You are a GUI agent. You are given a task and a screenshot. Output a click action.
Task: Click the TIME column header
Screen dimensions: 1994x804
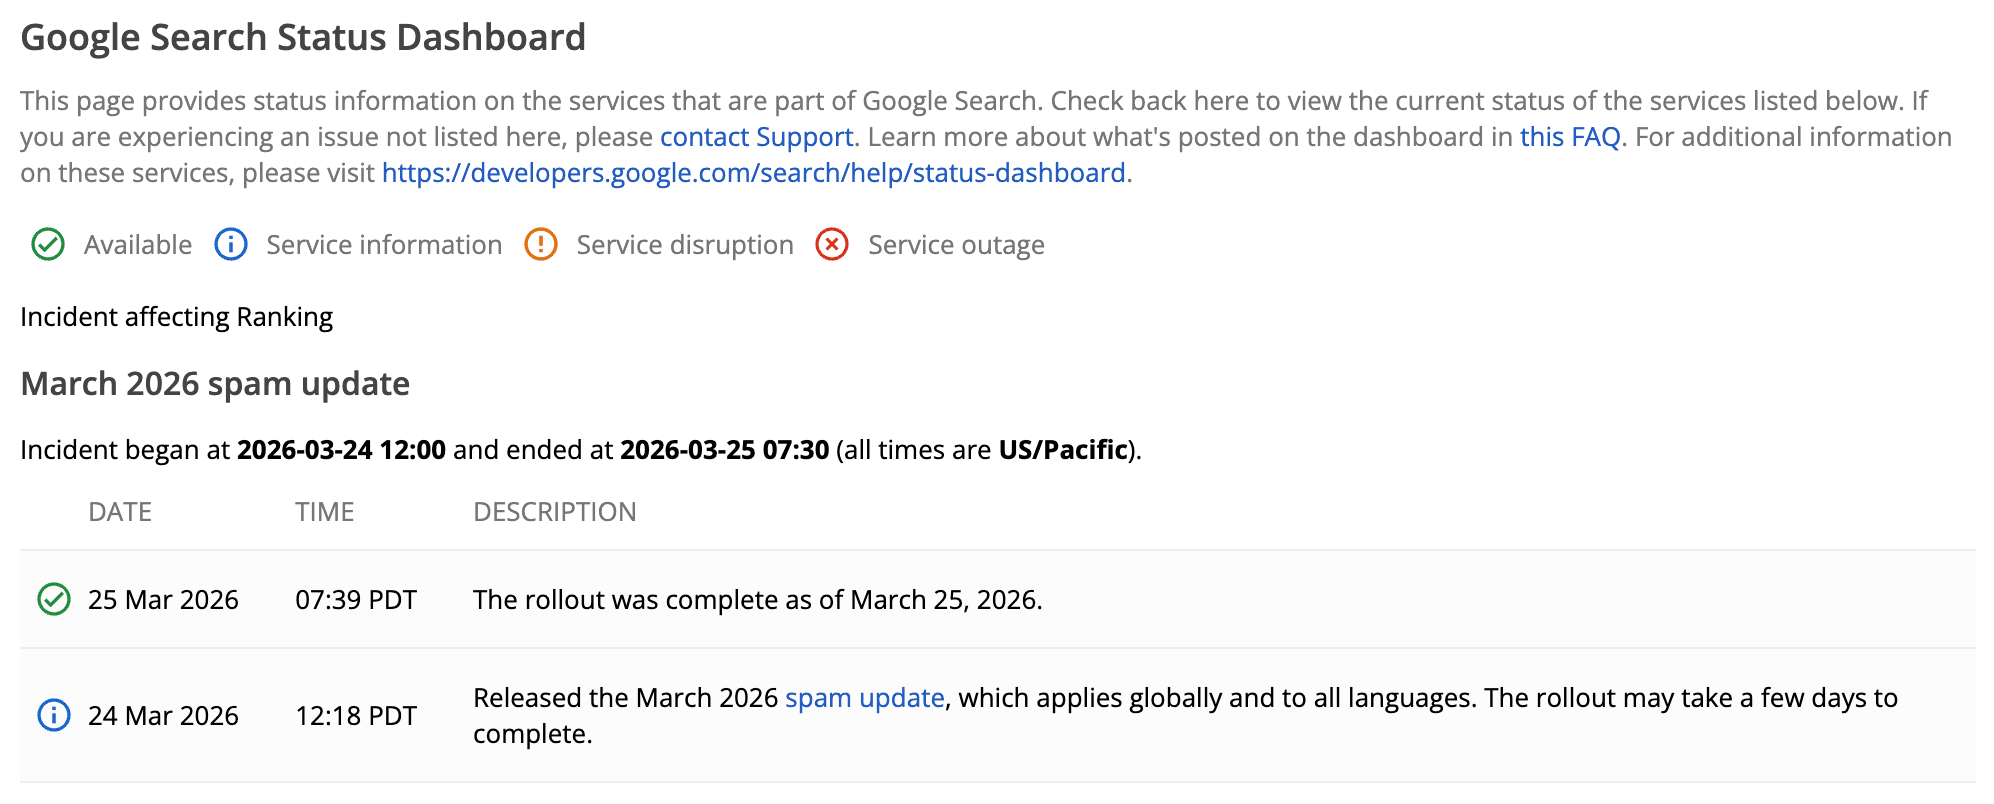click(324, 512)
